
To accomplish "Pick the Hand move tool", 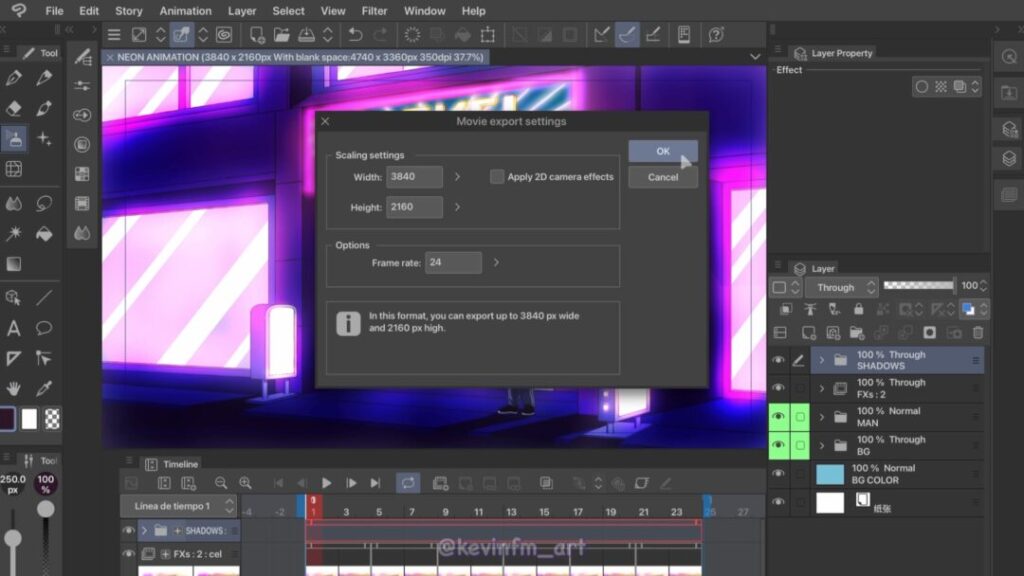I will click(14, 388).
